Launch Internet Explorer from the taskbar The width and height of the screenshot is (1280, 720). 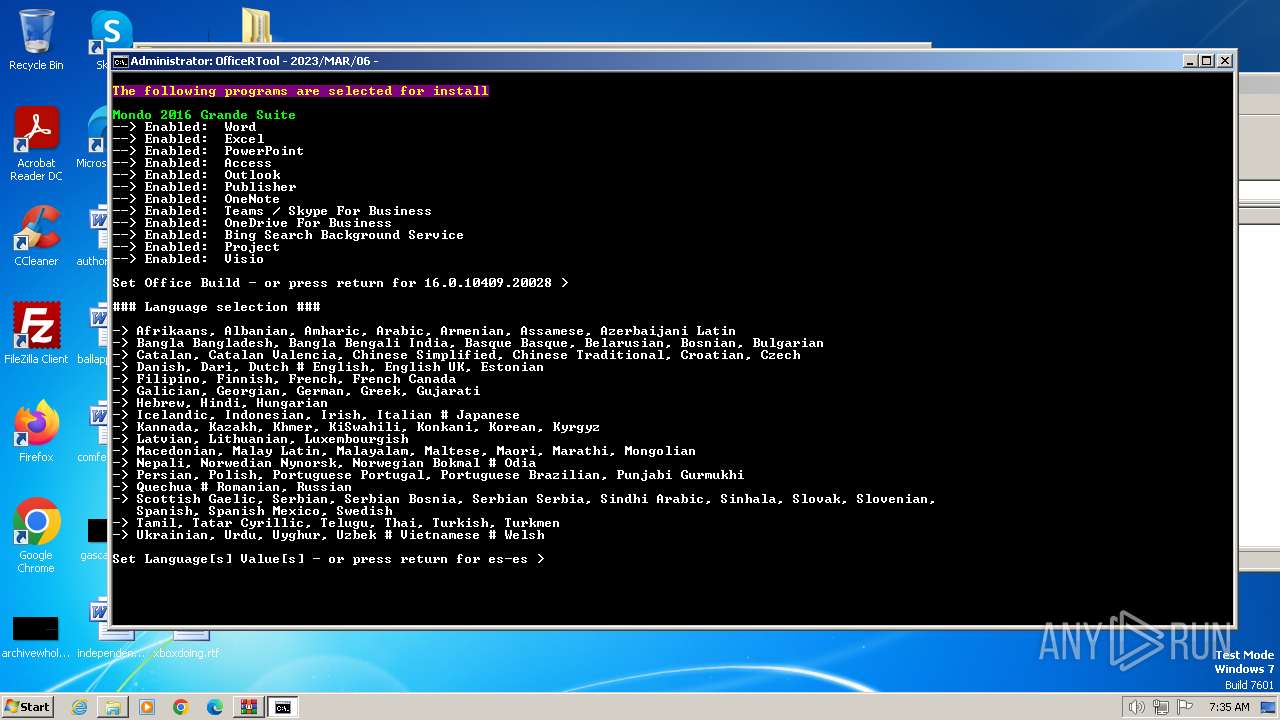[x=79, y=707]
